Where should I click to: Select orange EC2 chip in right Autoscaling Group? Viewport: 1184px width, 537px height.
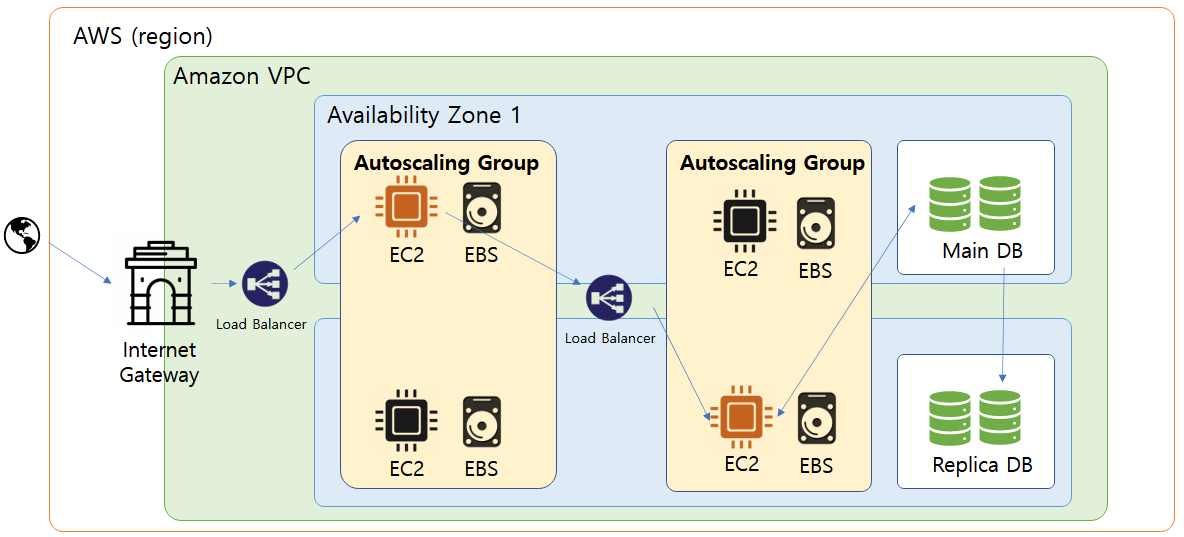(x=740, y=416)
